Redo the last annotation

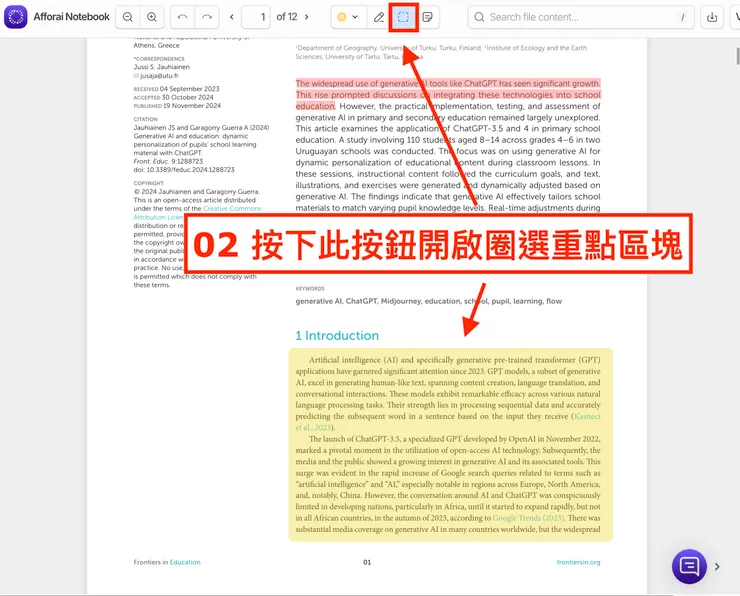pyautogui.click(x=207, y=17)
